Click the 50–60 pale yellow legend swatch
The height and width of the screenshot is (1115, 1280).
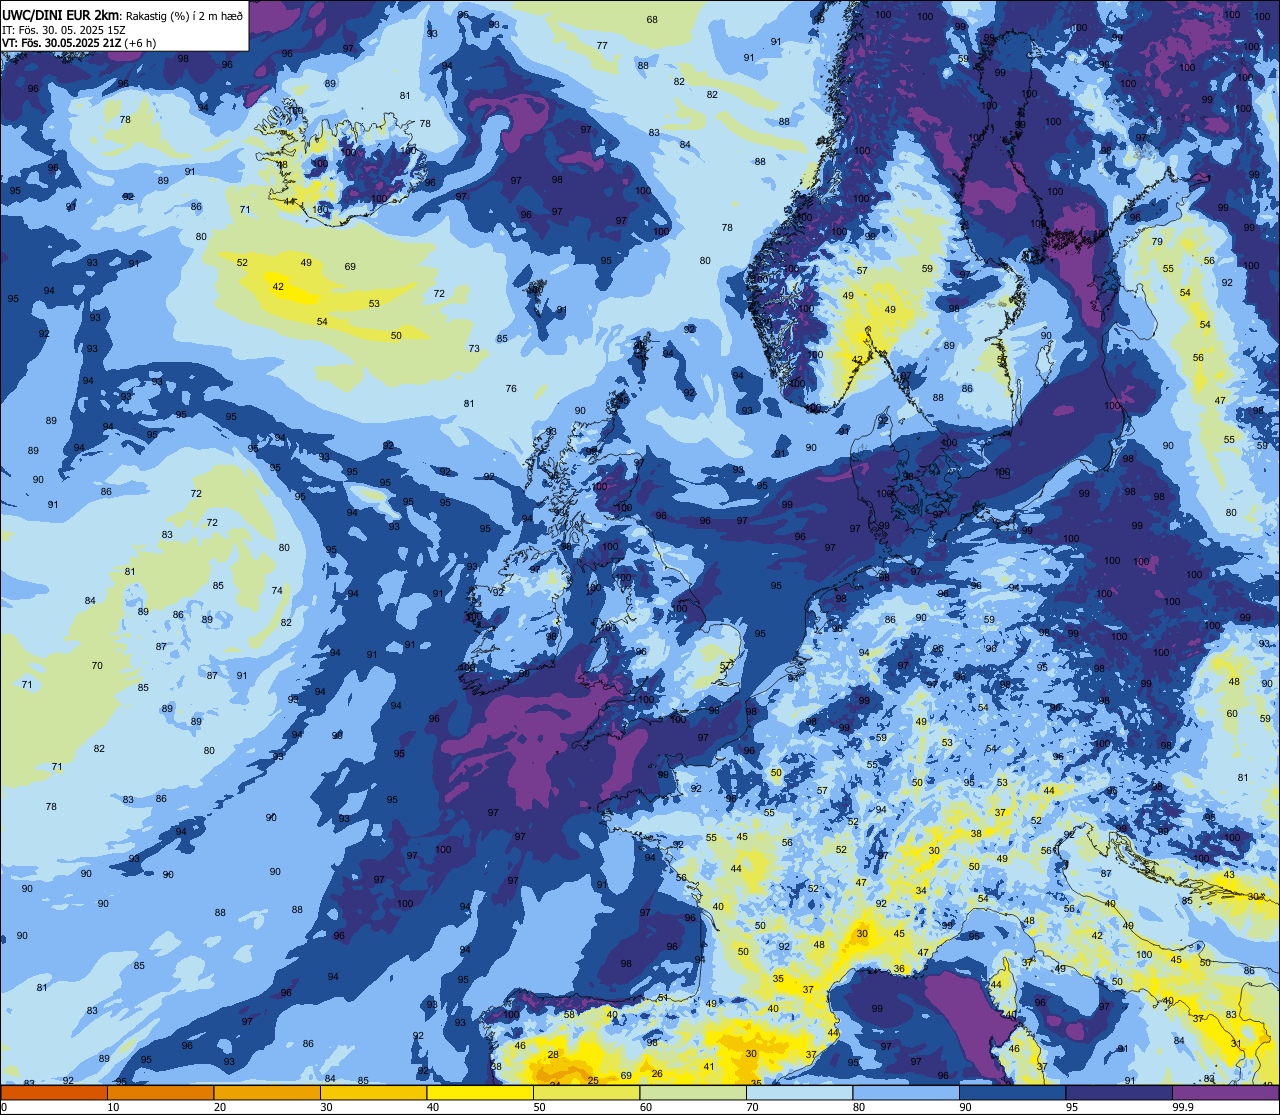click(586, 1092)
